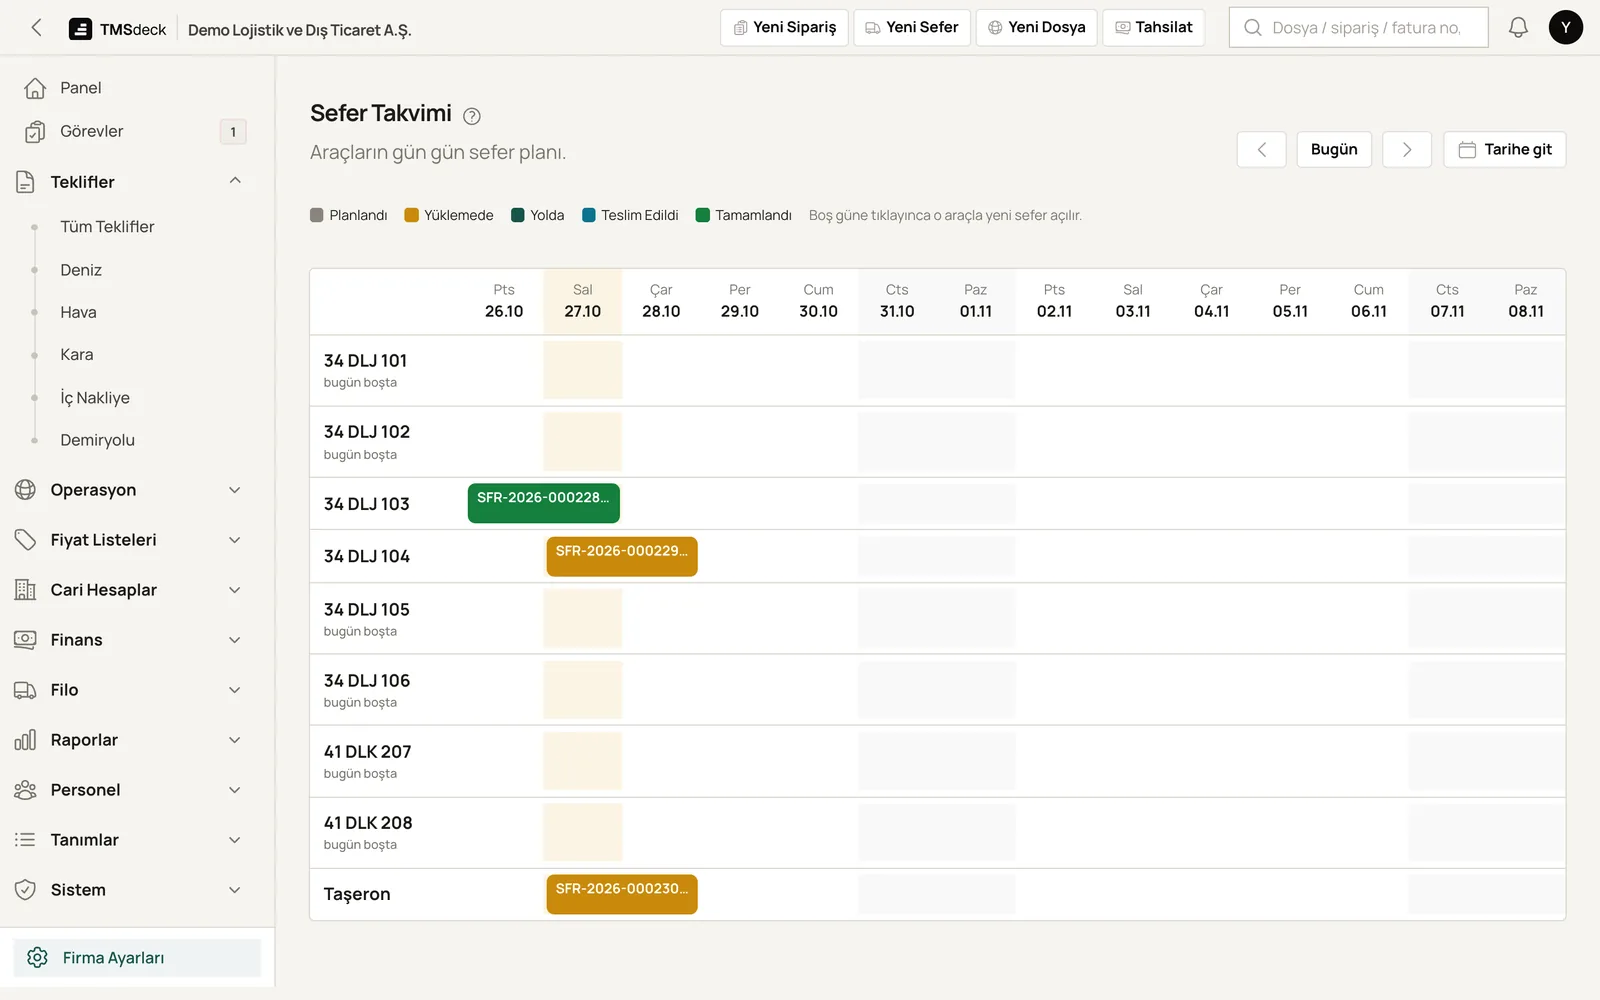Click the Cari Hesaplar building icon

tap(25, 590)
